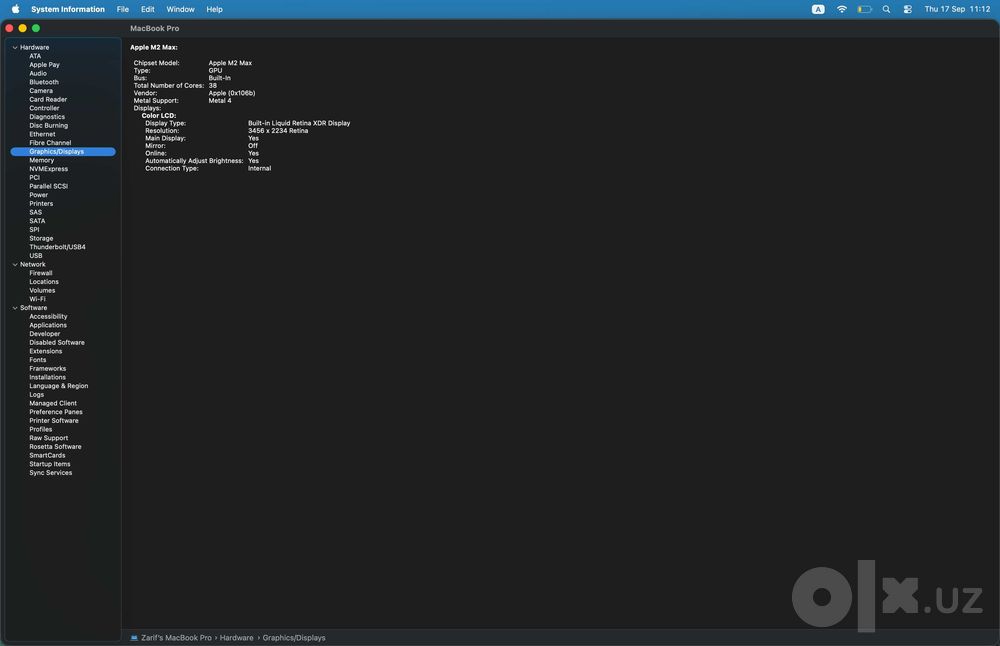The image size is (1000, 646).
Task: Open Control Center
Action: tap(908, 9)
